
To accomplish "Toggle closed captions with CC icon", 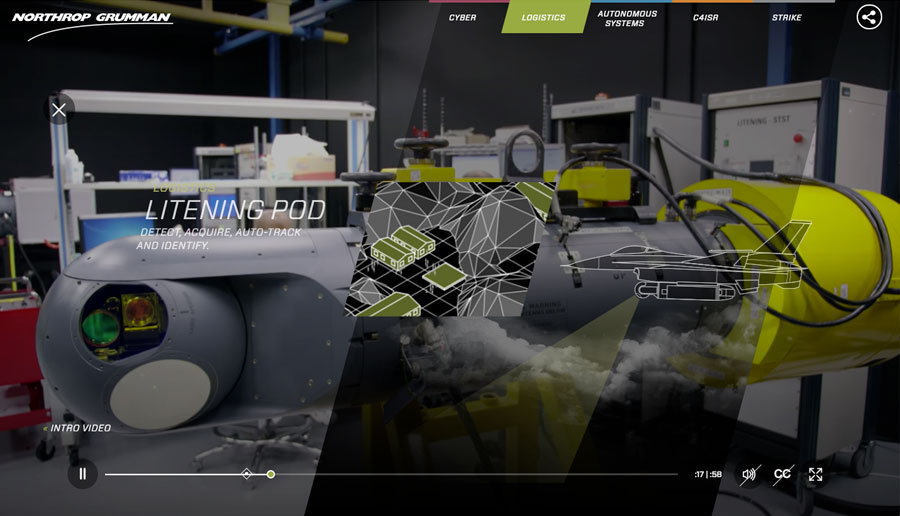I will tap(782, 475).
